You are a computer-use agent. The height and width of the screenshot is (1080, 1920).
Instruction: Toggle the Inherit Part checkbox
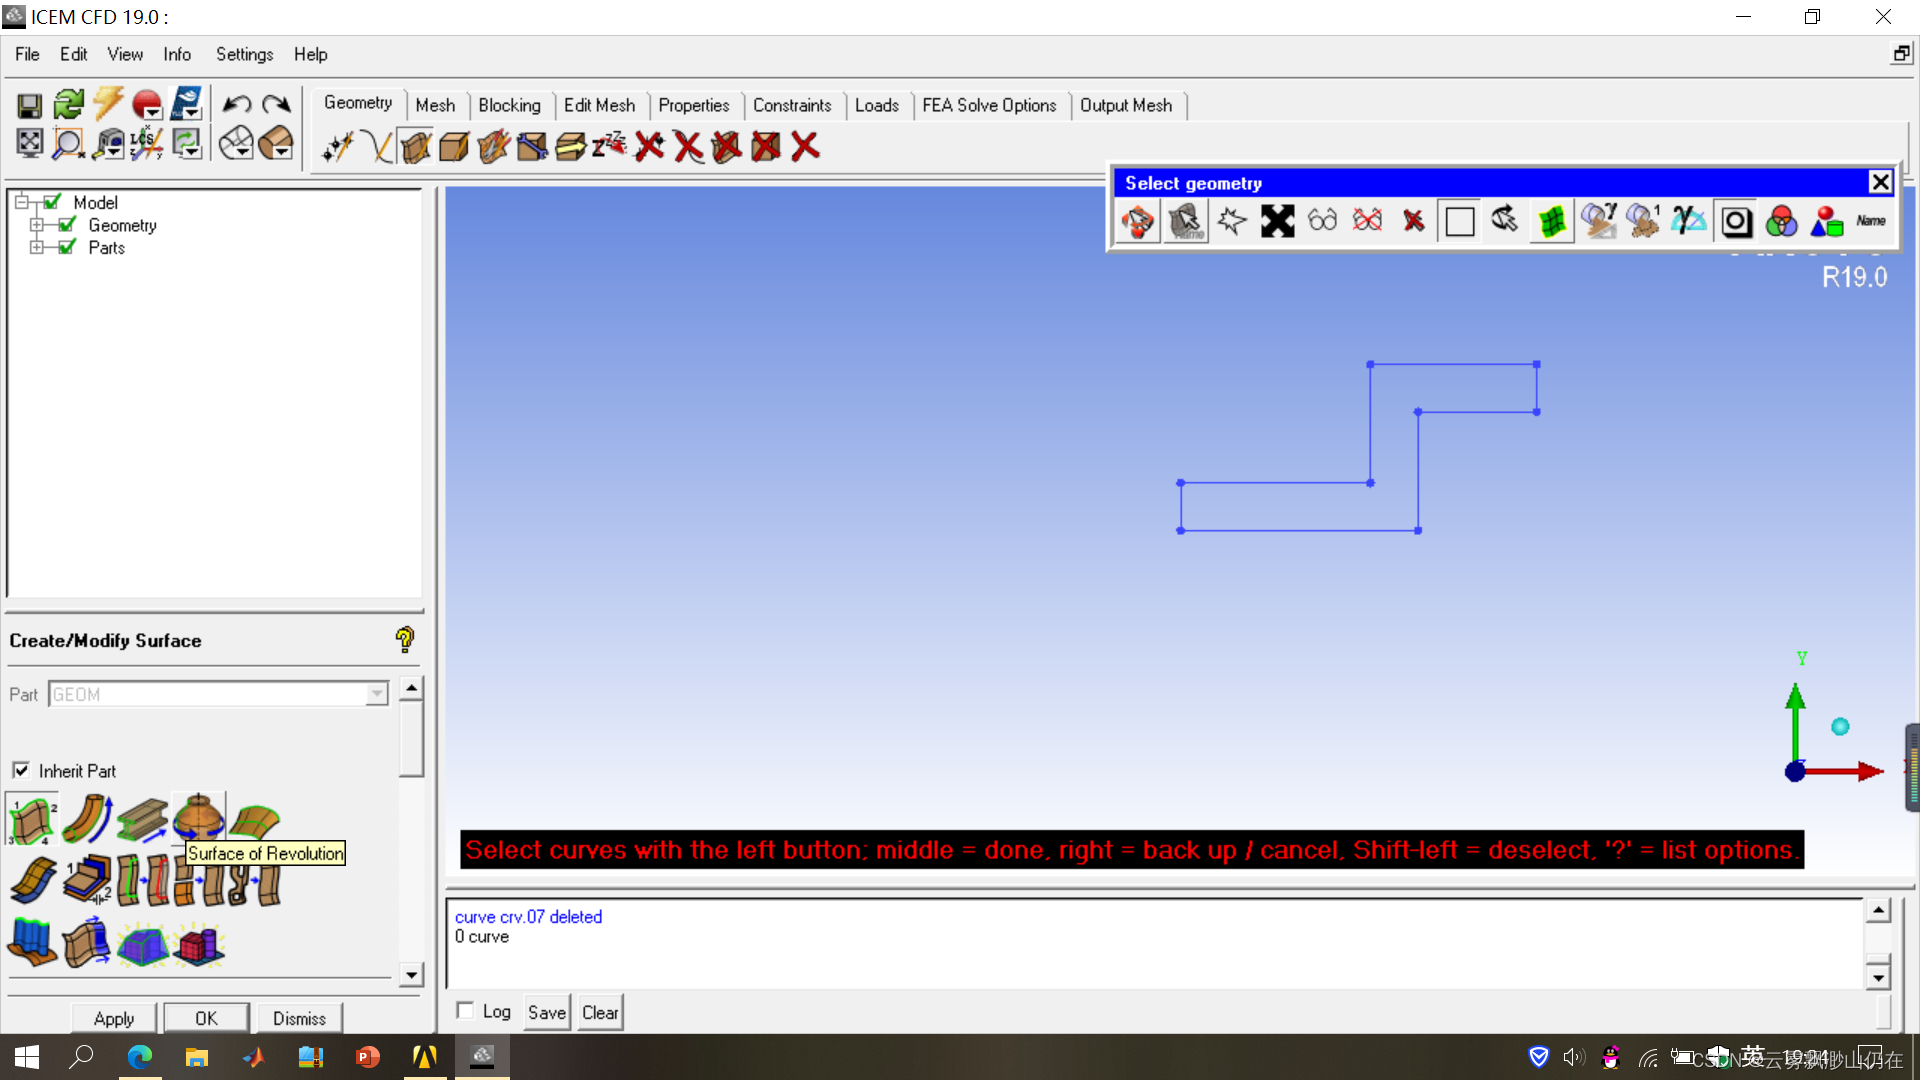point(22,770)
